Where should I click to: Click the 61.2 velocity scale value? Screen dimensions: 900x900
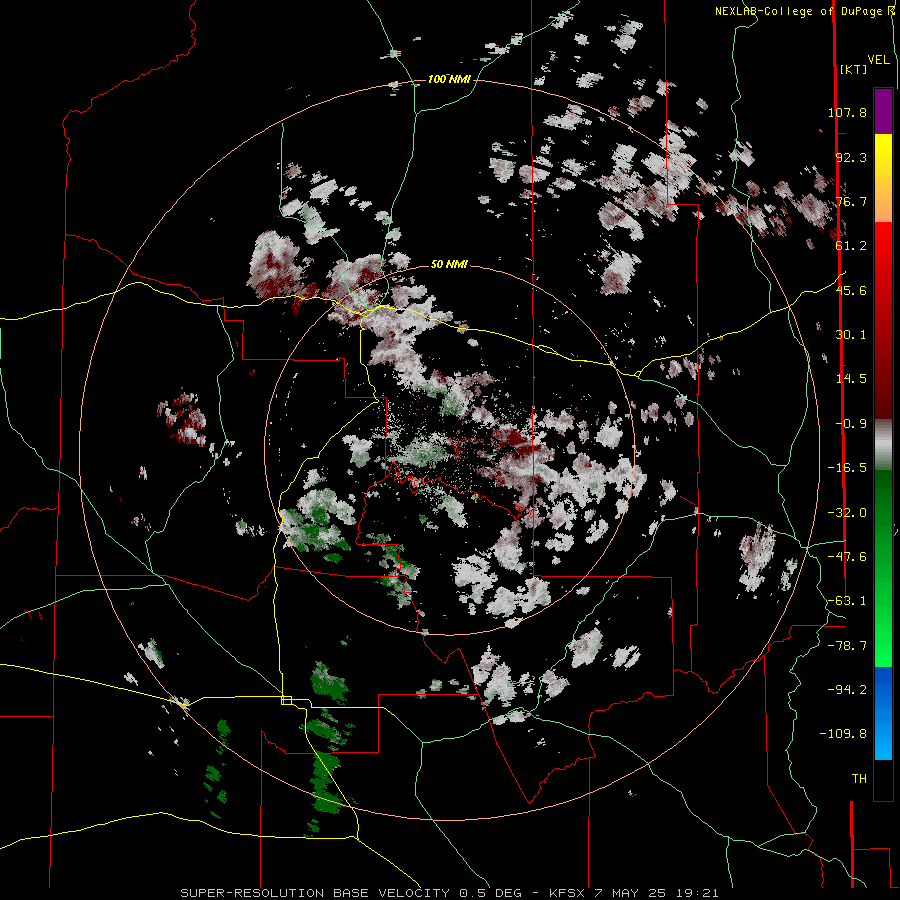[851, 246]
